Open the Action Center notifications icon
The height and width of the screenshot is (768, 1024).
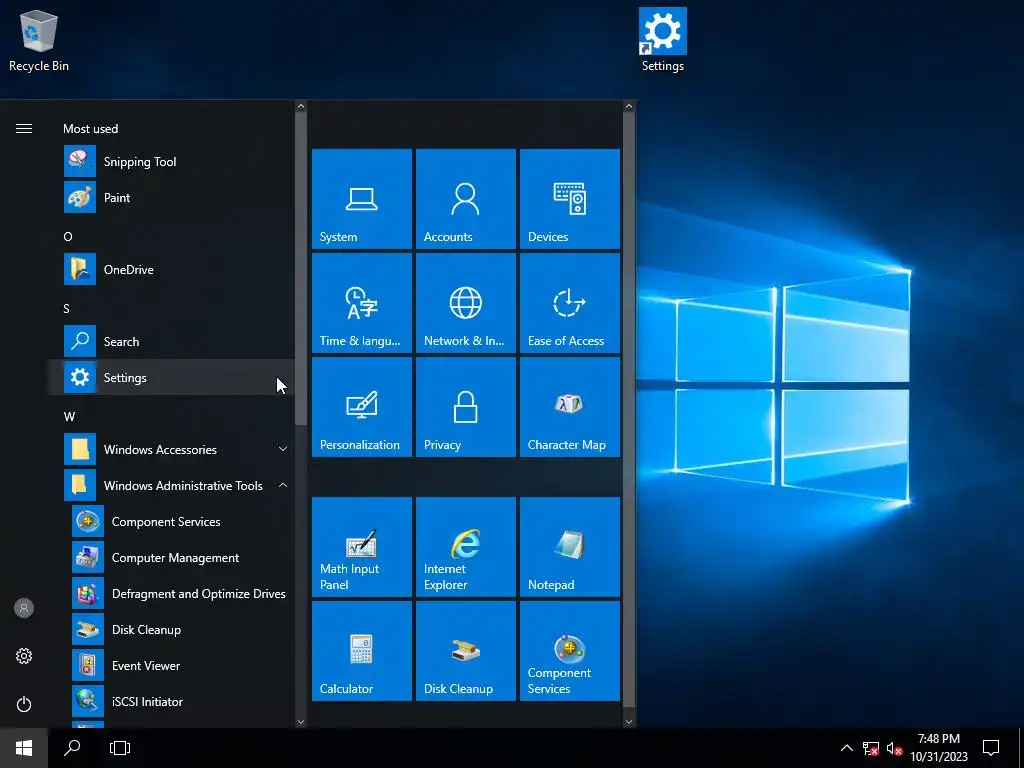(991, 748)
